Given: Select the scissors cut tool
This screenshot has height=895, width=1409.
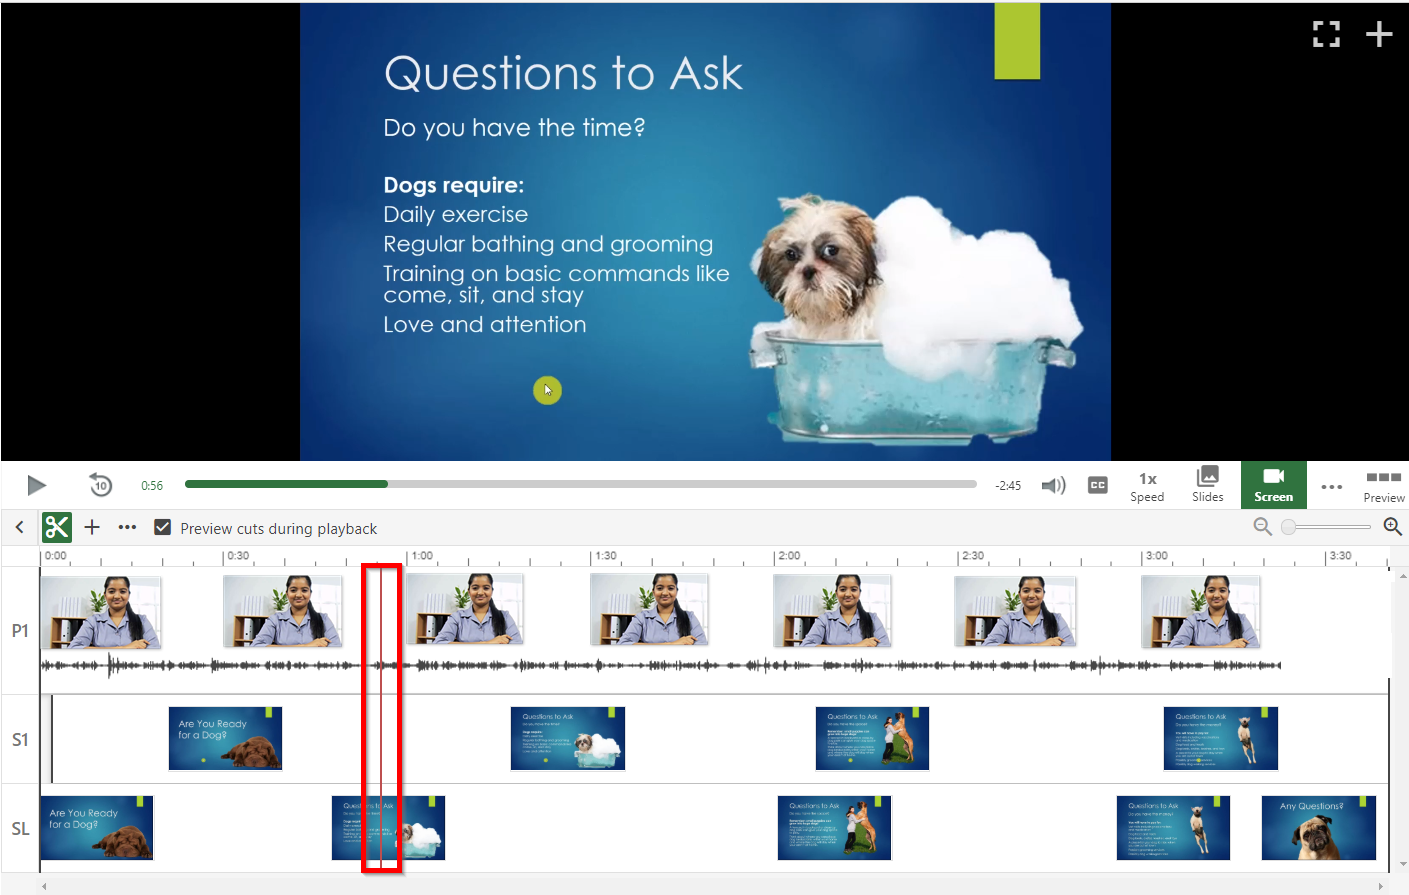Looking at the screenshot, I should click(57, 527).
